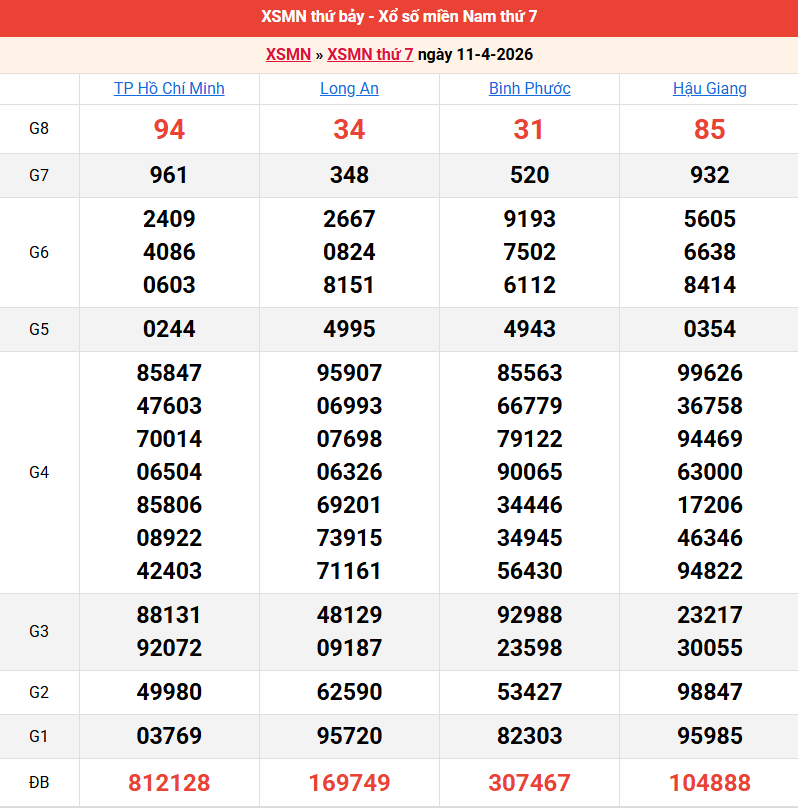Click TP Hồ Chí Minh special prize 812128
This screenshot has height=808, width=798.
169,782
